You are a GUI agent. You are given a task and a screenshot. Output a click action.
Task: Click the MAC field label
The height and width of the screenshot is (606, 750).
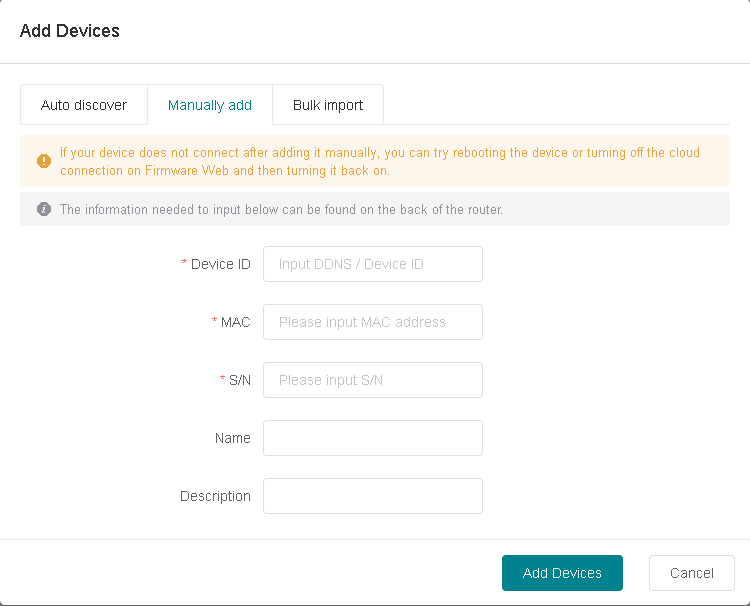tap(235, 322)
